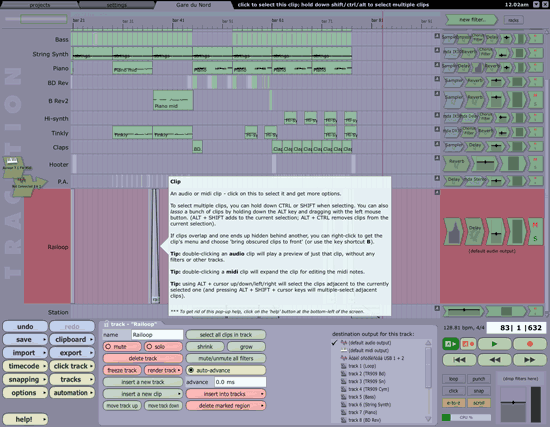Enable the auto-advance option

[226, 370]
